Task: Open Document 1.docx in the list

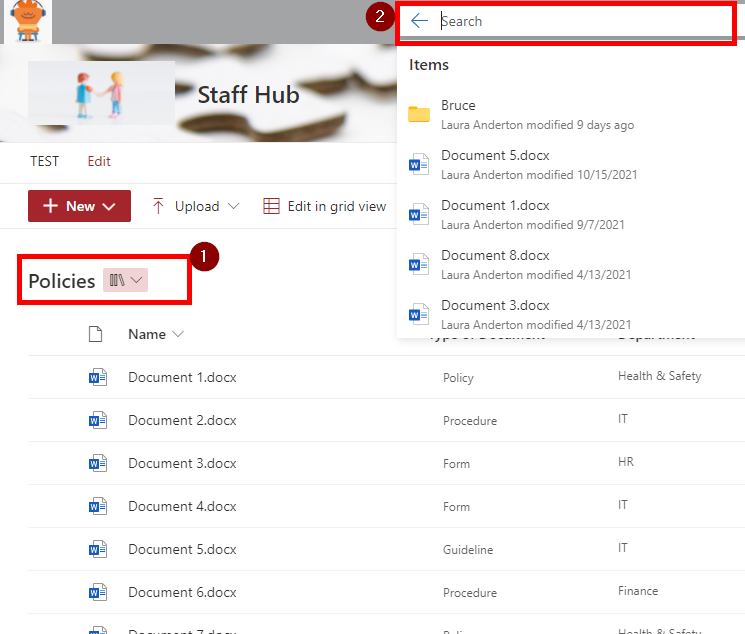Action: click(182, 377)
